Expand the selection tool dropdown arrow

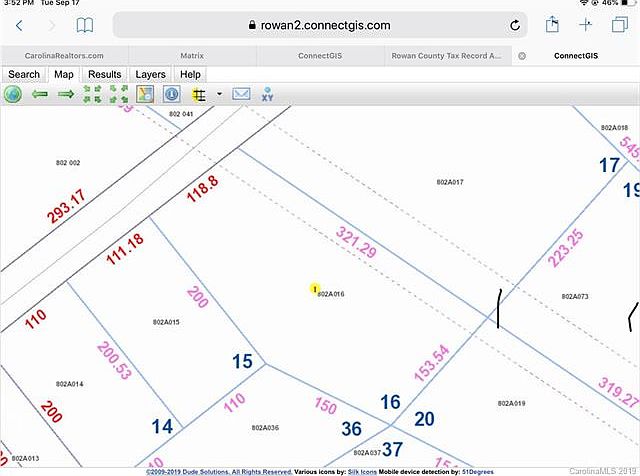click(x=218, y=94)
